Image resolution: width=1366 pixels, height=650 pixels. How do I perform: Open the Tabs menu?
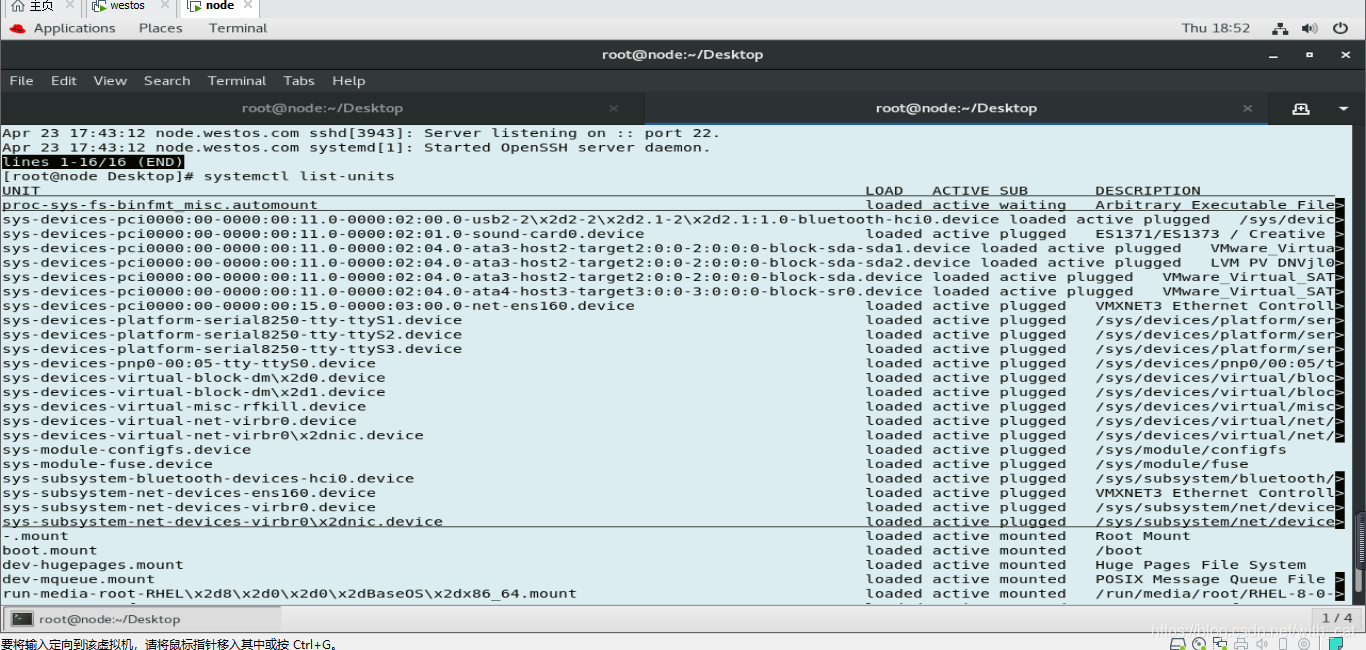[x=299, y=80]
